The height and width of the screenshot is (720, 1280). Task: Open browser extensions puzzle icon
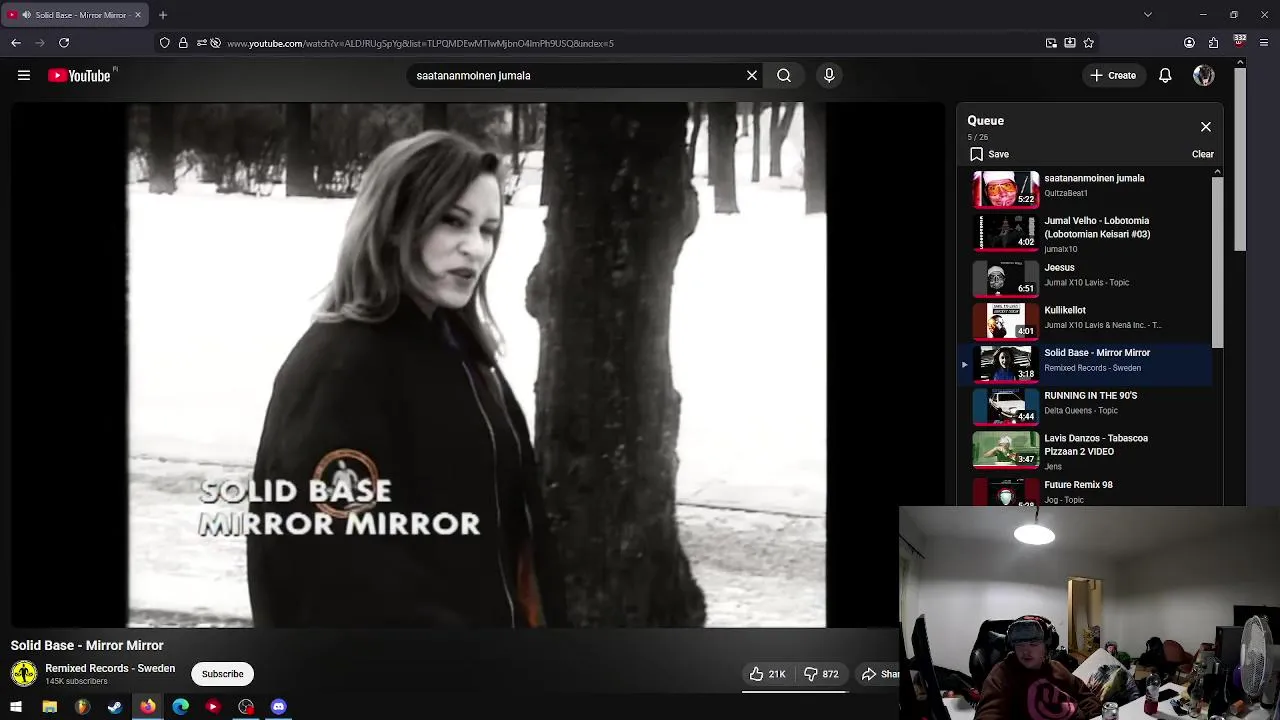click(1214, 43)
